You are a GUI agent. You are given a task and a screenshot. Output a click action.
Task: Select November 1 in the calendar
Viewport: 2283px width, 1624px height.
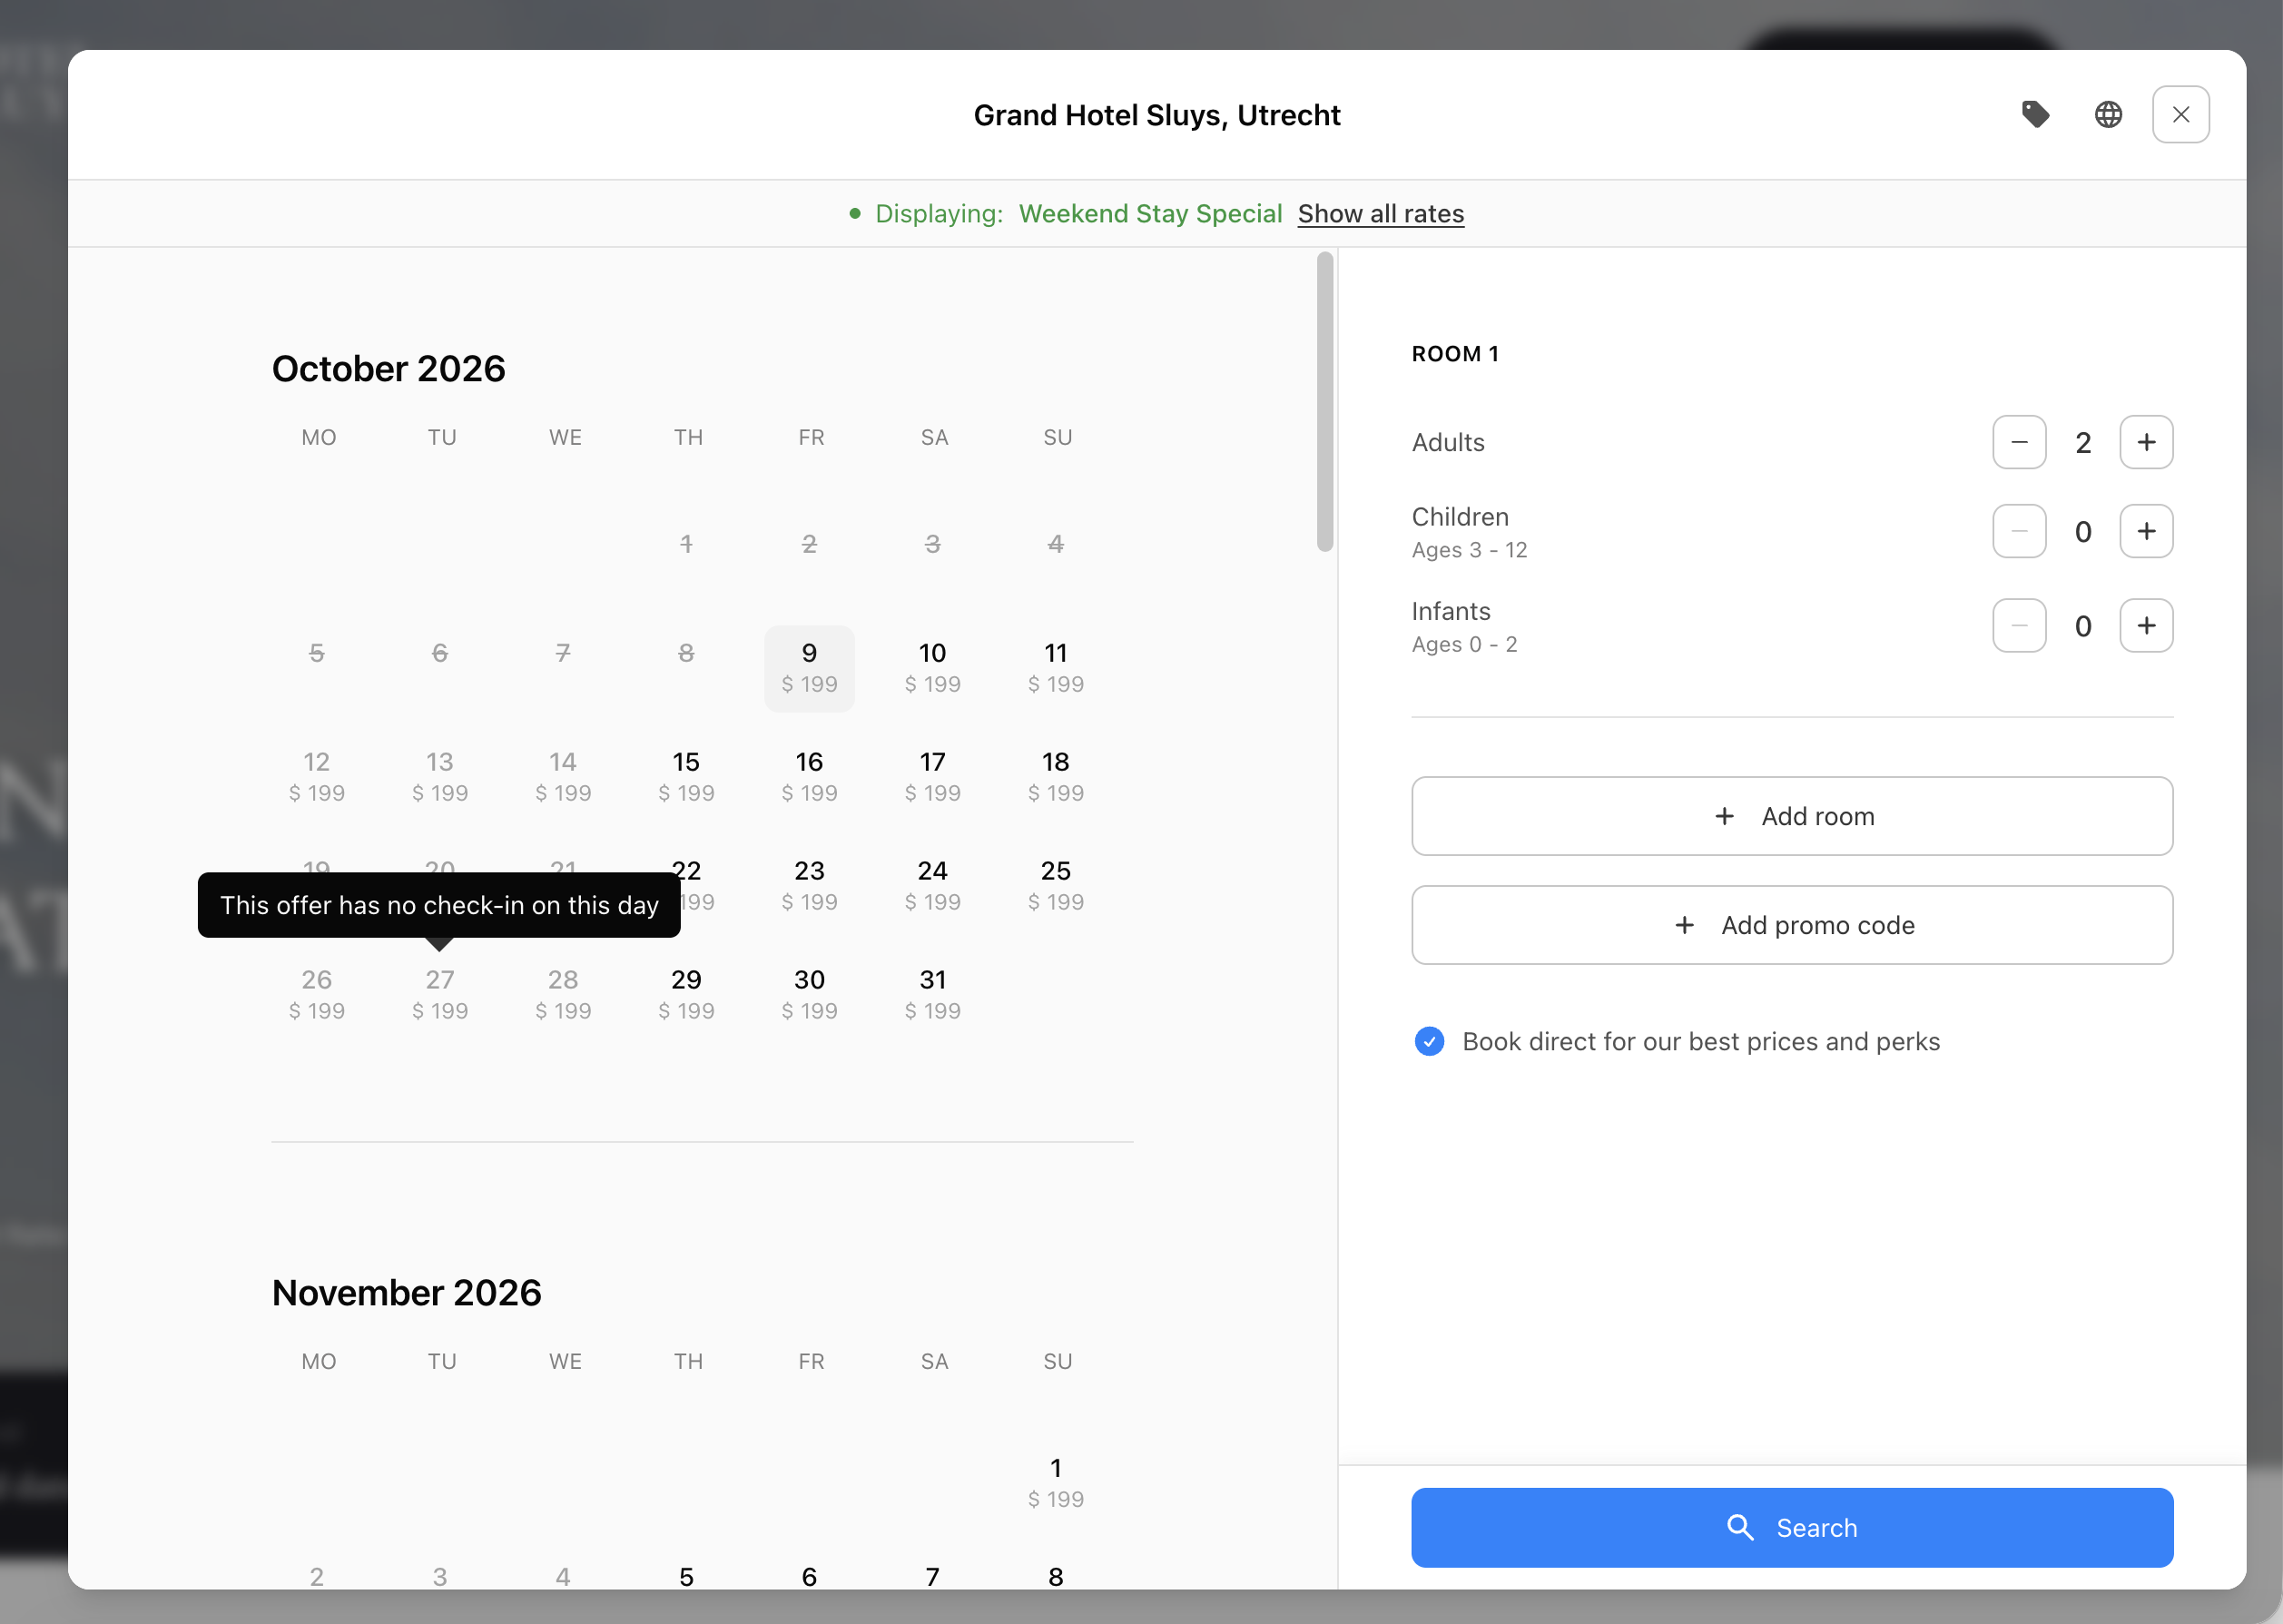coord(1055,1483)
